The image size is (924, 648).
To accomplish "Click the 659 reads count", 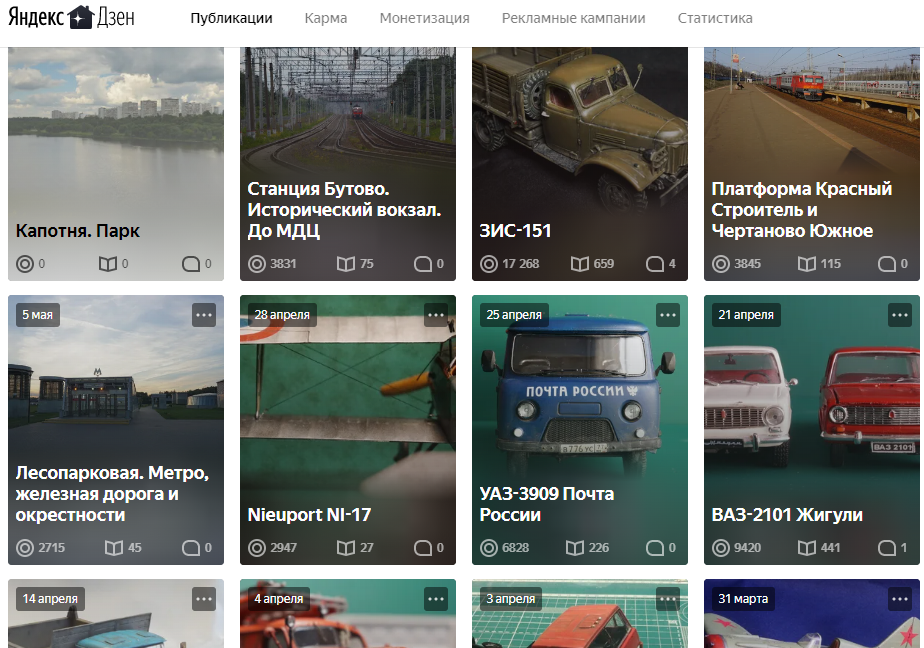I will [x=603, y=264].
